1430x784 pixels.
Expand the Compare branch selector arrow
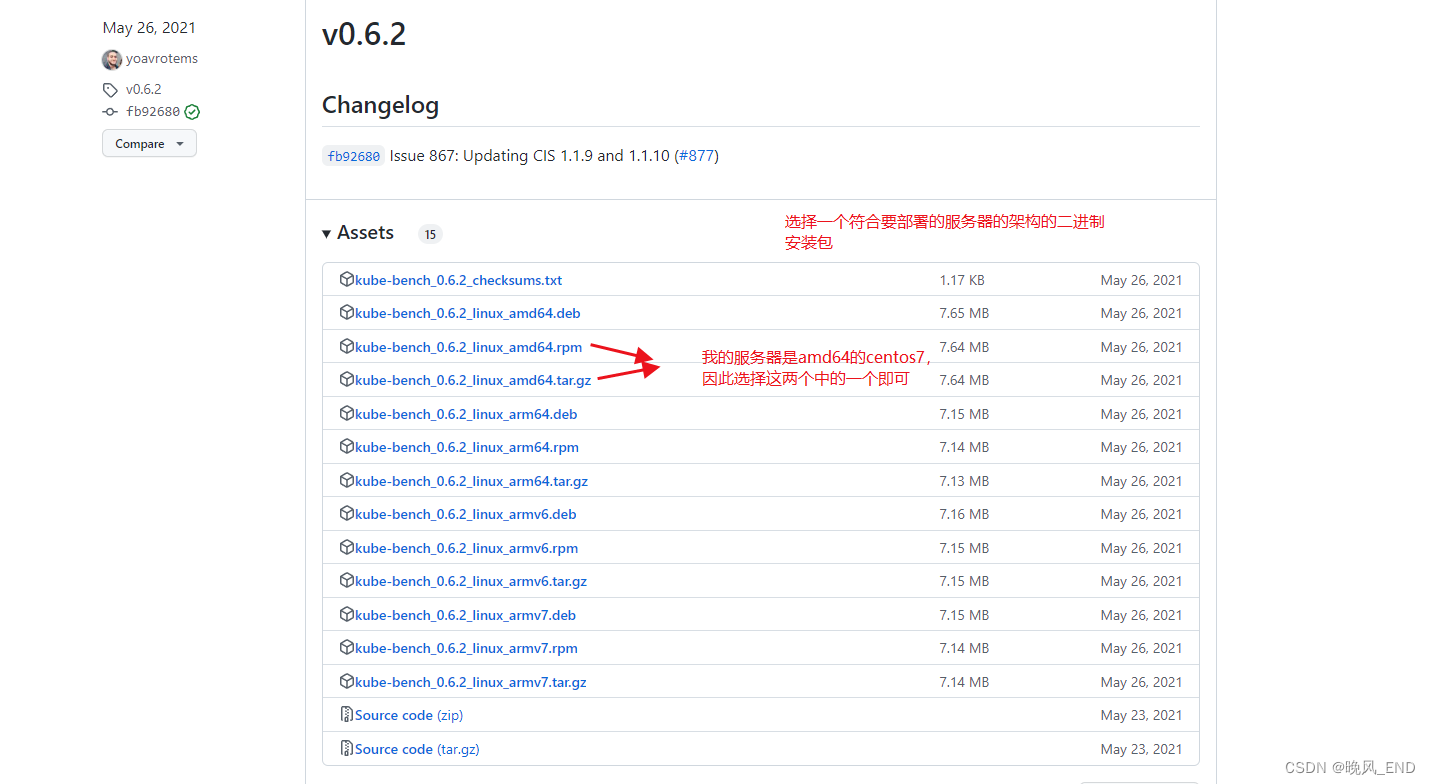pos(179,143)
